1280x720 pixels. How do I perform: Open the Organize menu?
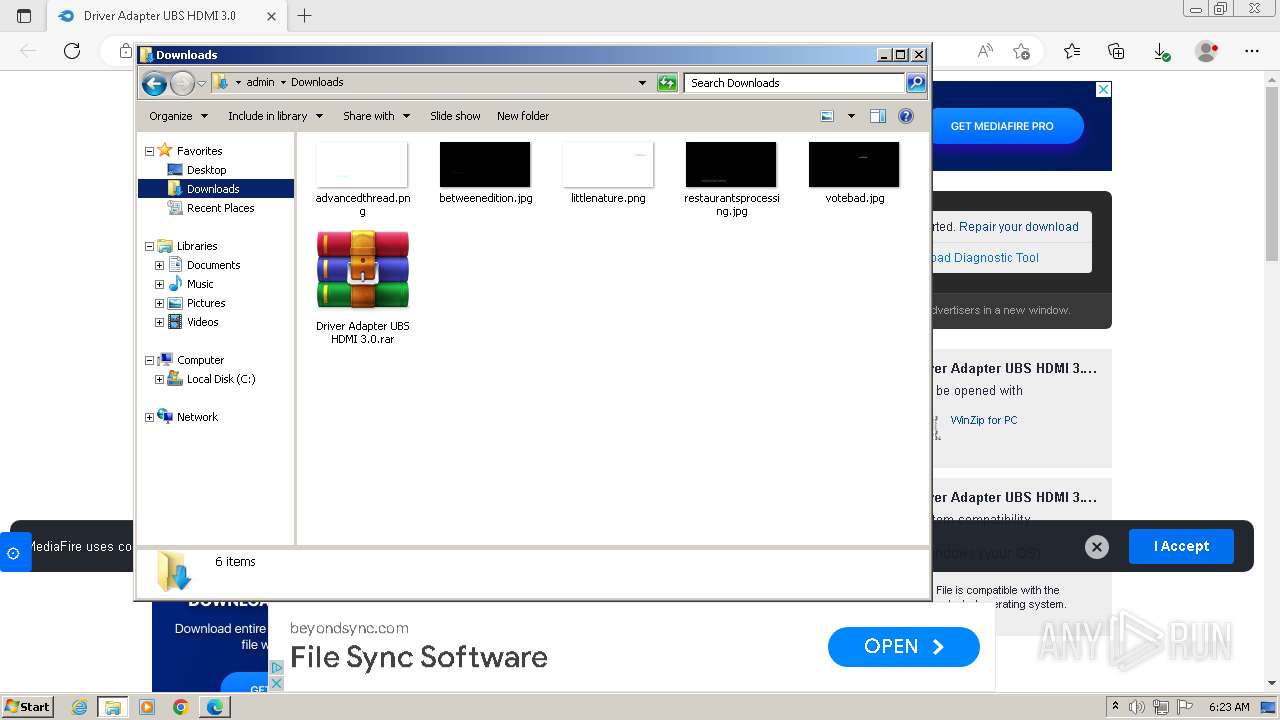tap(179, 116)
